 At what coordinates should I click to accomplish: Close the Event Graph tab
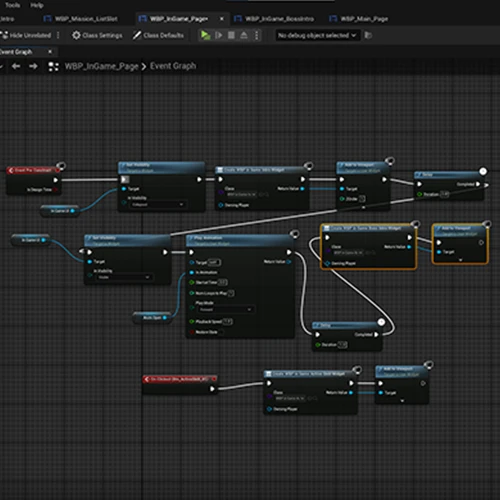(50, 52)
